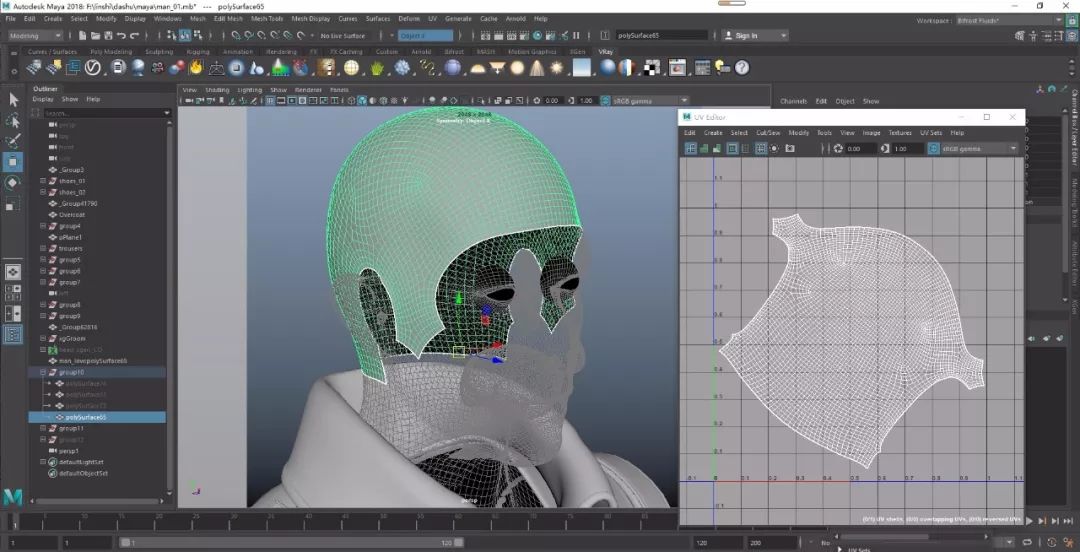Screen dimensions: 1080x552
Task: Choose the Paint Selection brush tool
Action: [13, 141]
